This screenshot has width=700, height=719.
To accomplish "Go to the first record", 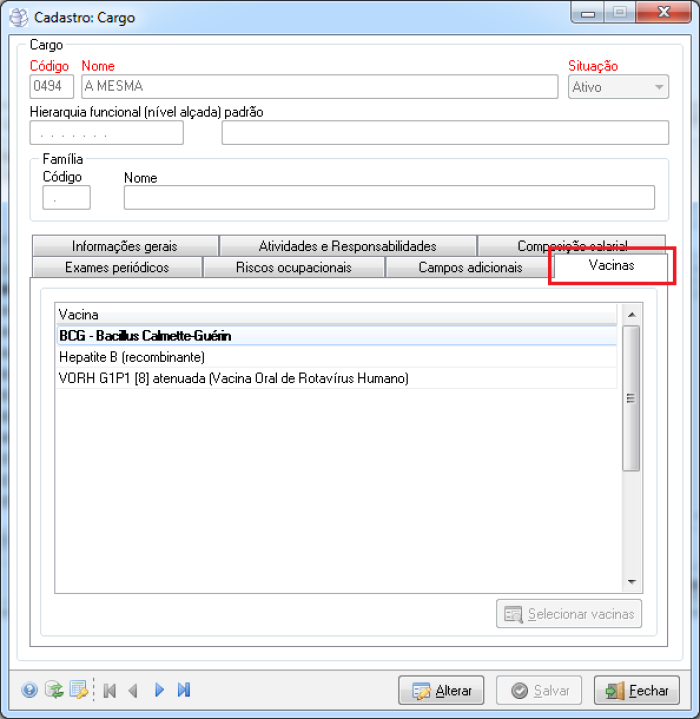I will pos(109,690).
